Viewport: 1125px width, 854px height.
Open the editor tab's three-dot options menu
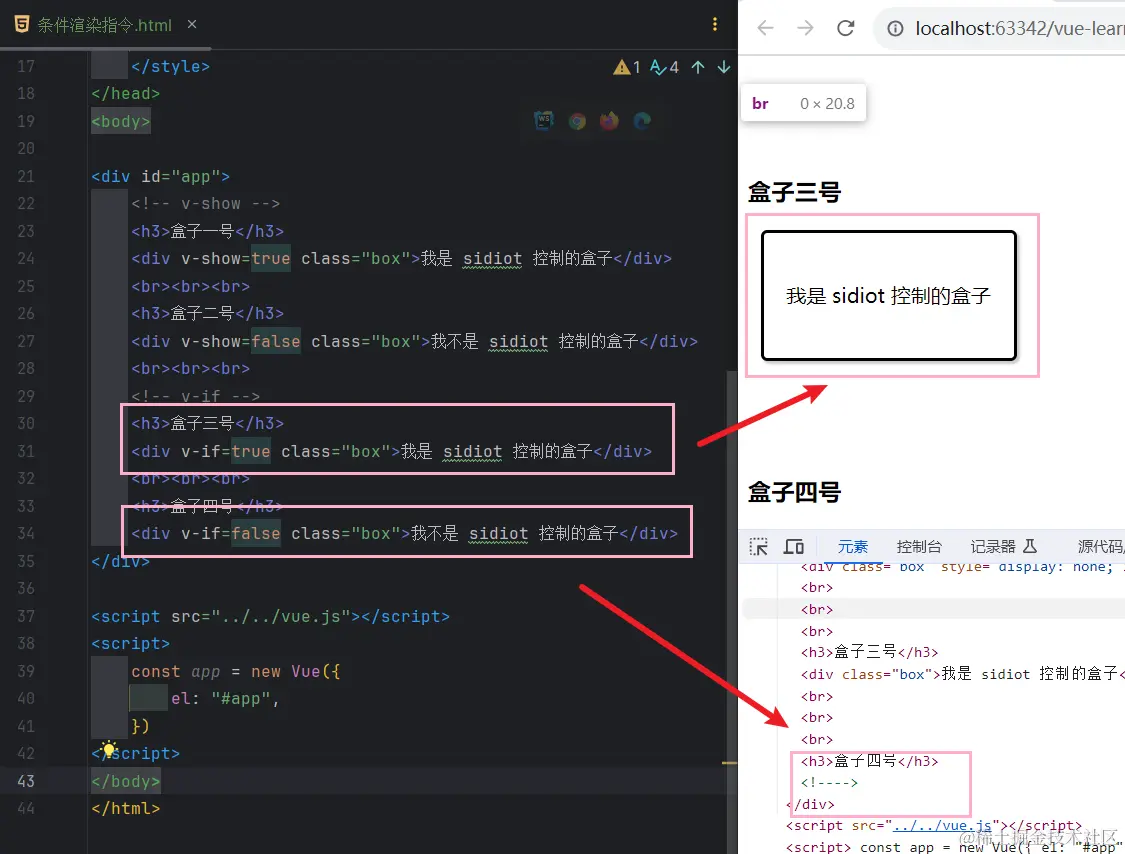pyautogui.click(x=715, y=24)
